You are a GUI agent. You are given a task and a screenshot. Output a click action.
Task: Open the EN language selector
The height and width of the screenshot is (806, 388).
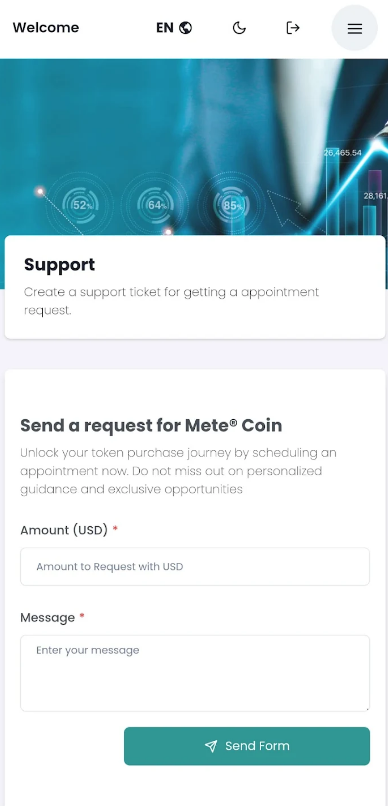click(x=174, y=28)
